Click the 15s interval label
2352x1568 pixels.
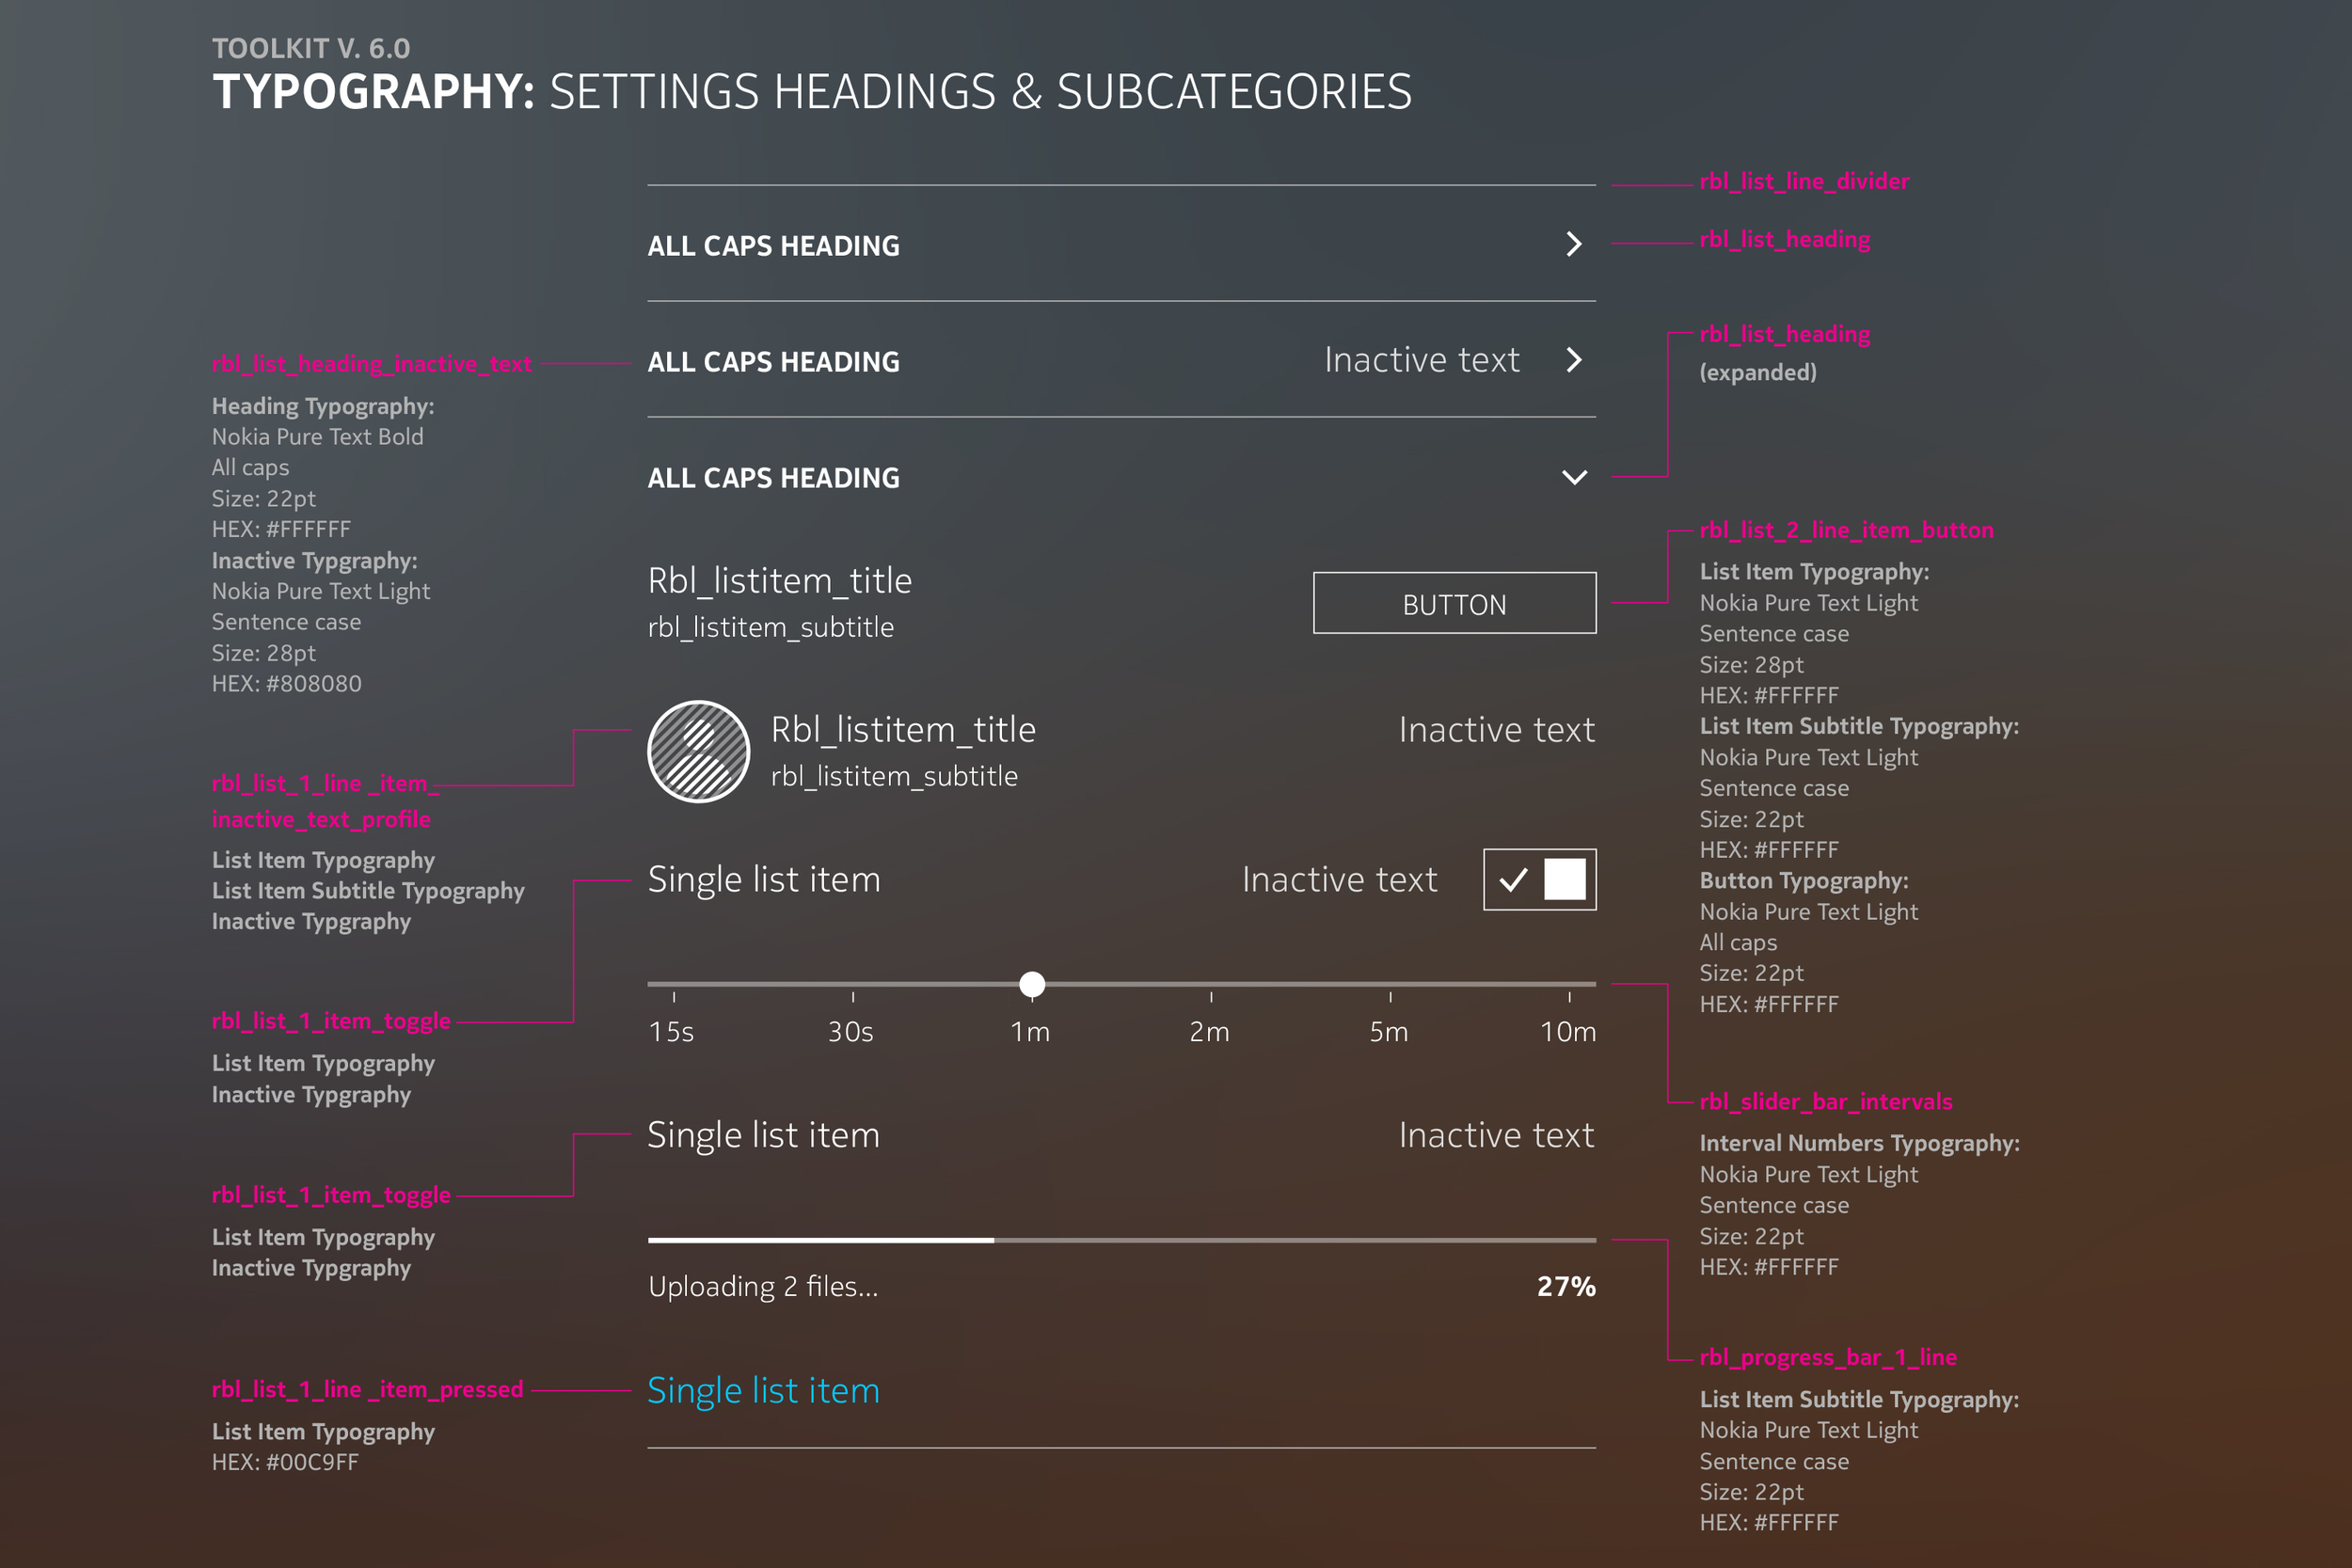pyautogui.click(x=671, y=1032)
